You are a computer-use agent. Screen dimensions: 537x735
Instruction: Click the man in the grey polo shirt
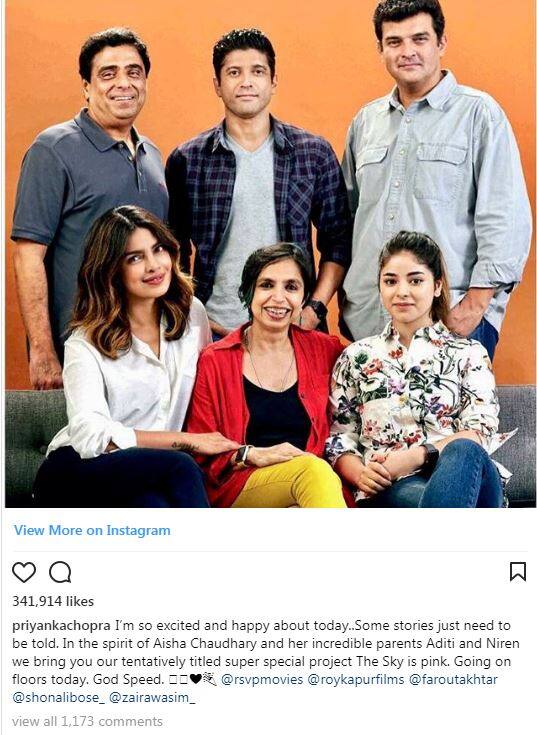coord(89,188)
